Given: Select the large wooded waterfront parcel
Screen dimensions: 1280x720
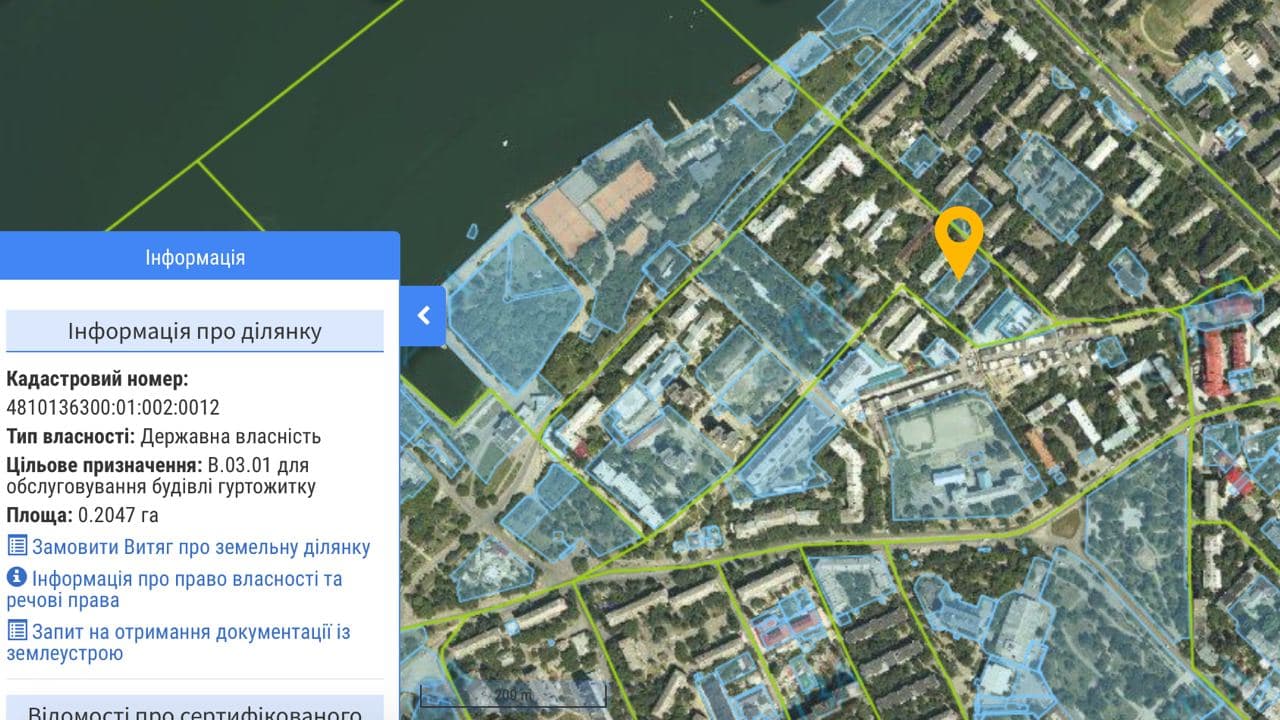Looking at the screenshot, I should coord(514,310).
